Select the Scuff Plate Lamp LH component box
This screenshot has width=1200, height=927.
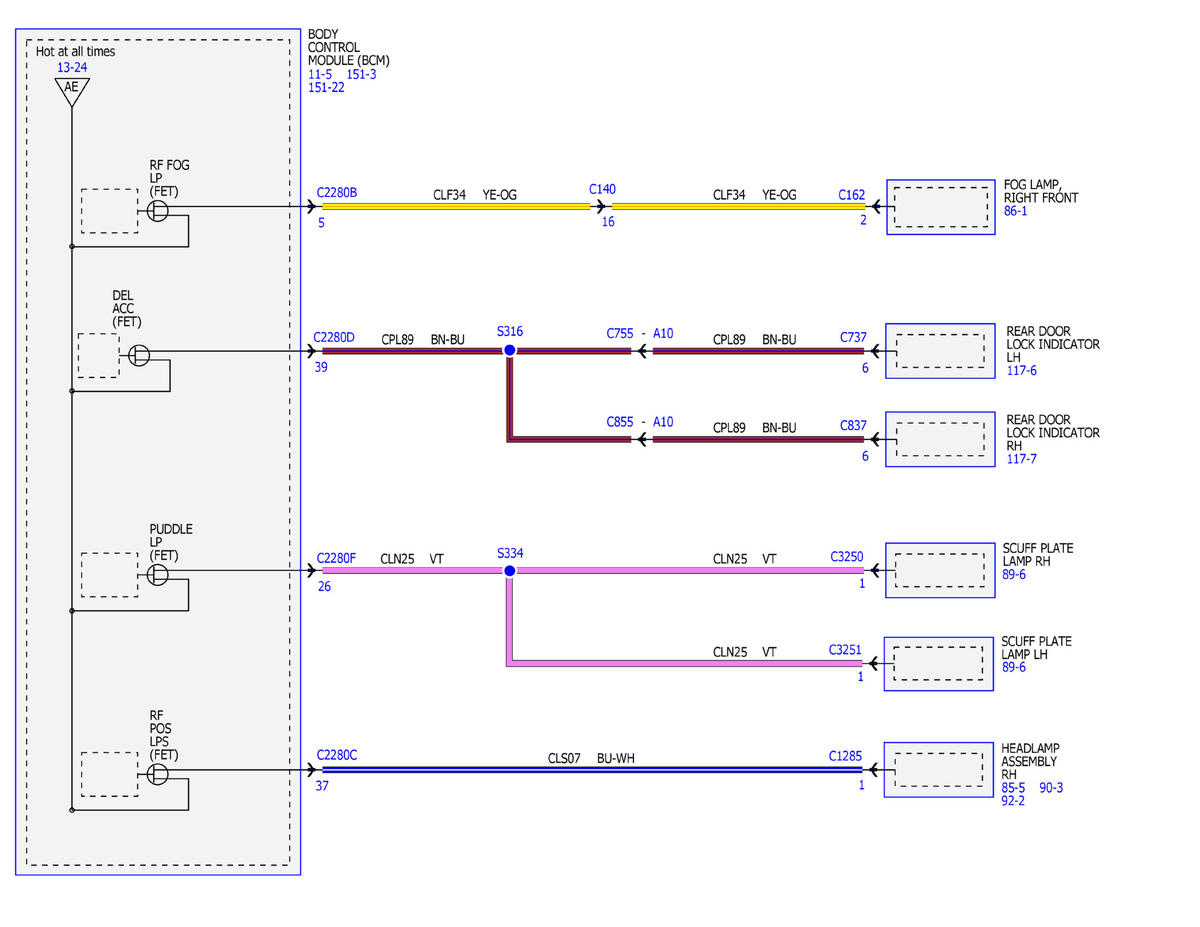(939, 663)
